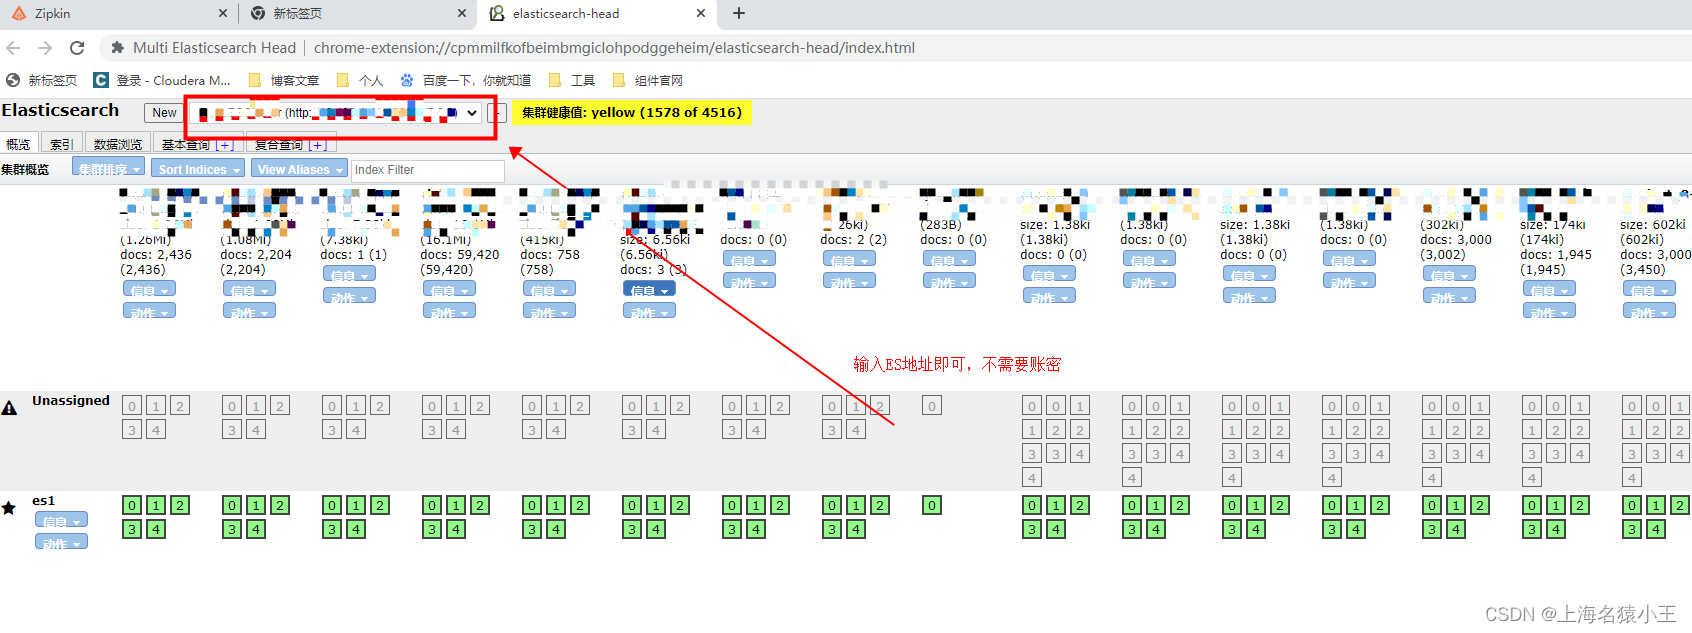The width and height of the screenshot is (1692, 633).
Task: Open the 新标签页 bookmark
Action: coord(41,80)
